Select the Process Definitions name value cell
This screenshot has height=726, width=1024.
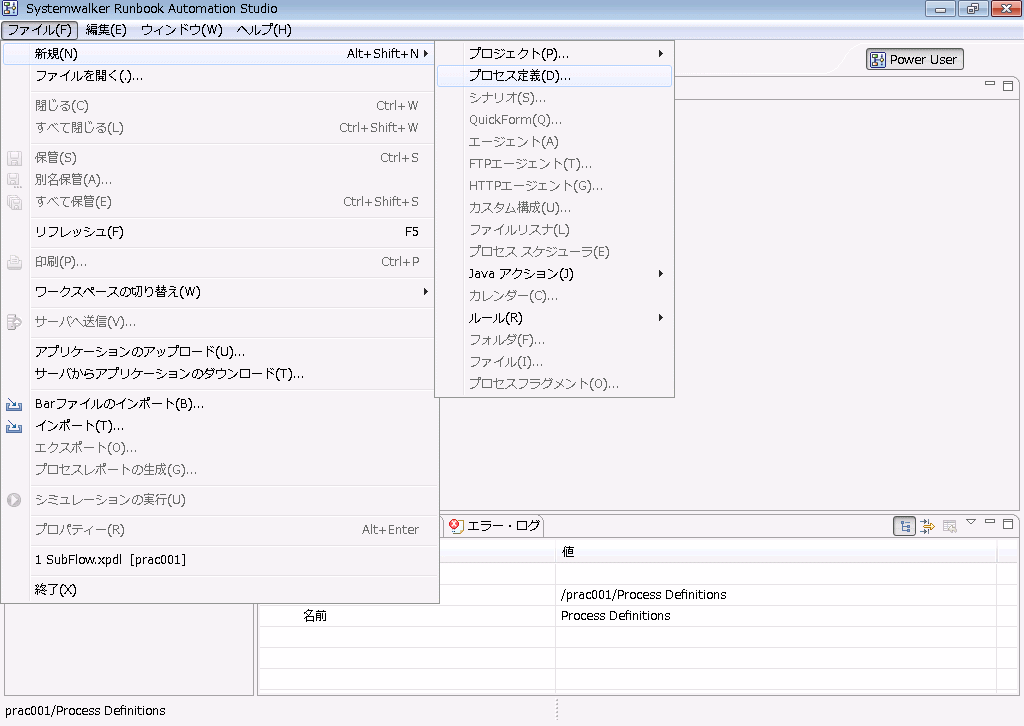(x=776, y=616)
